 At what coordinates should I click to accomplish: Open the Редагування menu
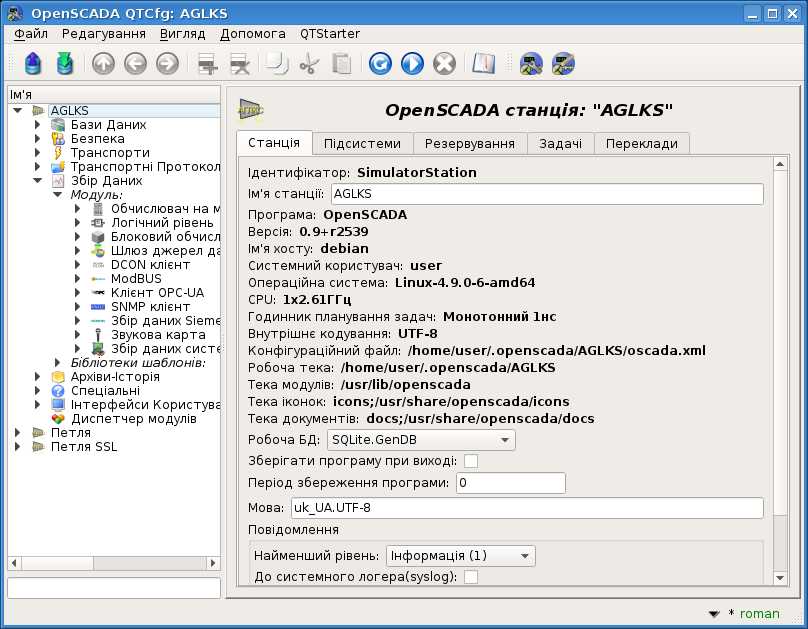point(104,34)
